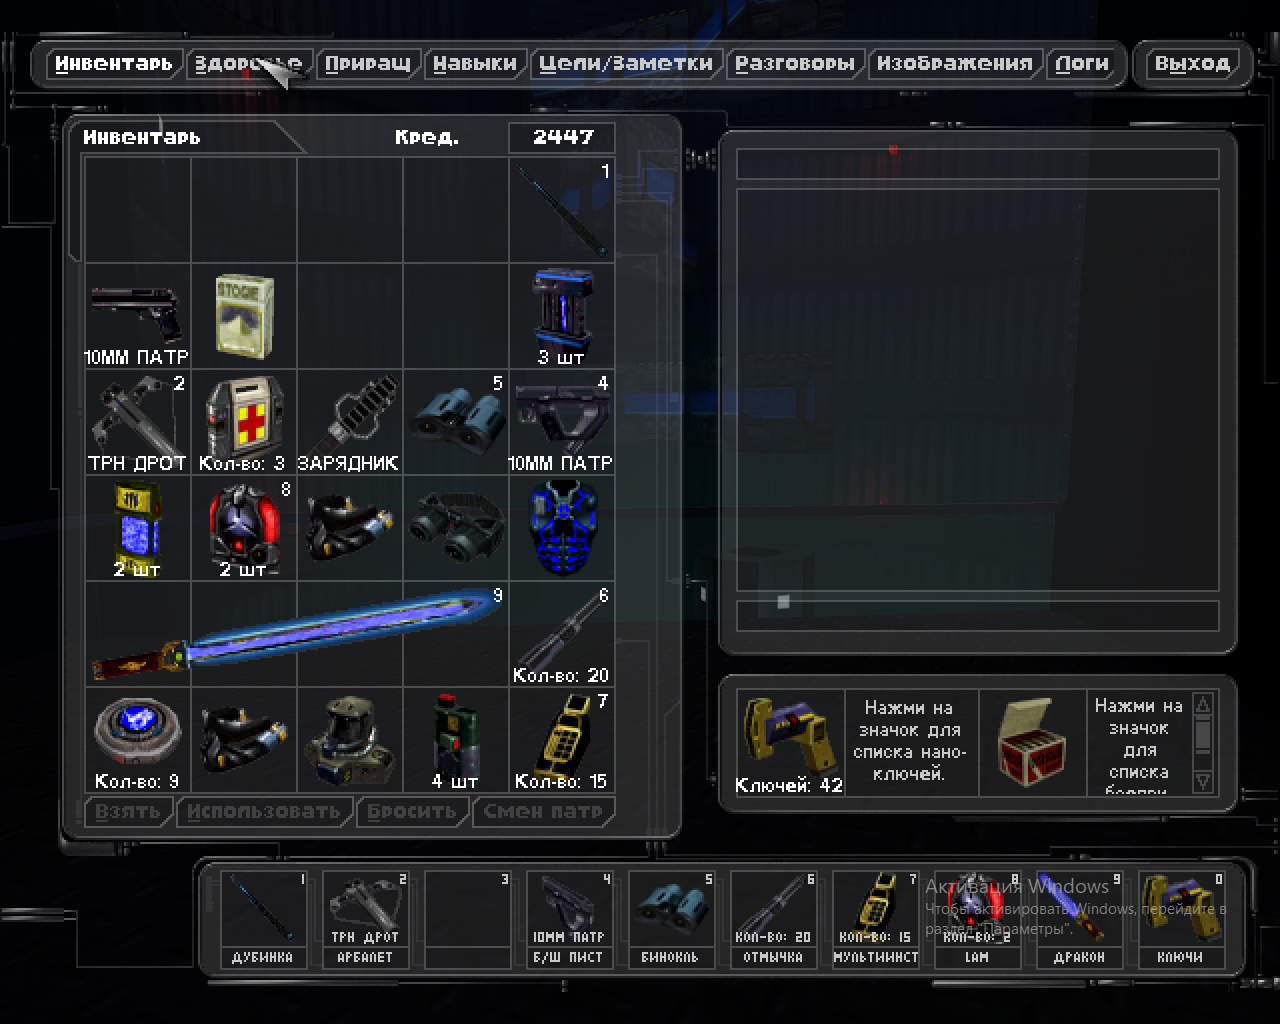
Task: Select the lockpicks with Кол-во: 20 in inventory
Action: (x=562, y=634)
